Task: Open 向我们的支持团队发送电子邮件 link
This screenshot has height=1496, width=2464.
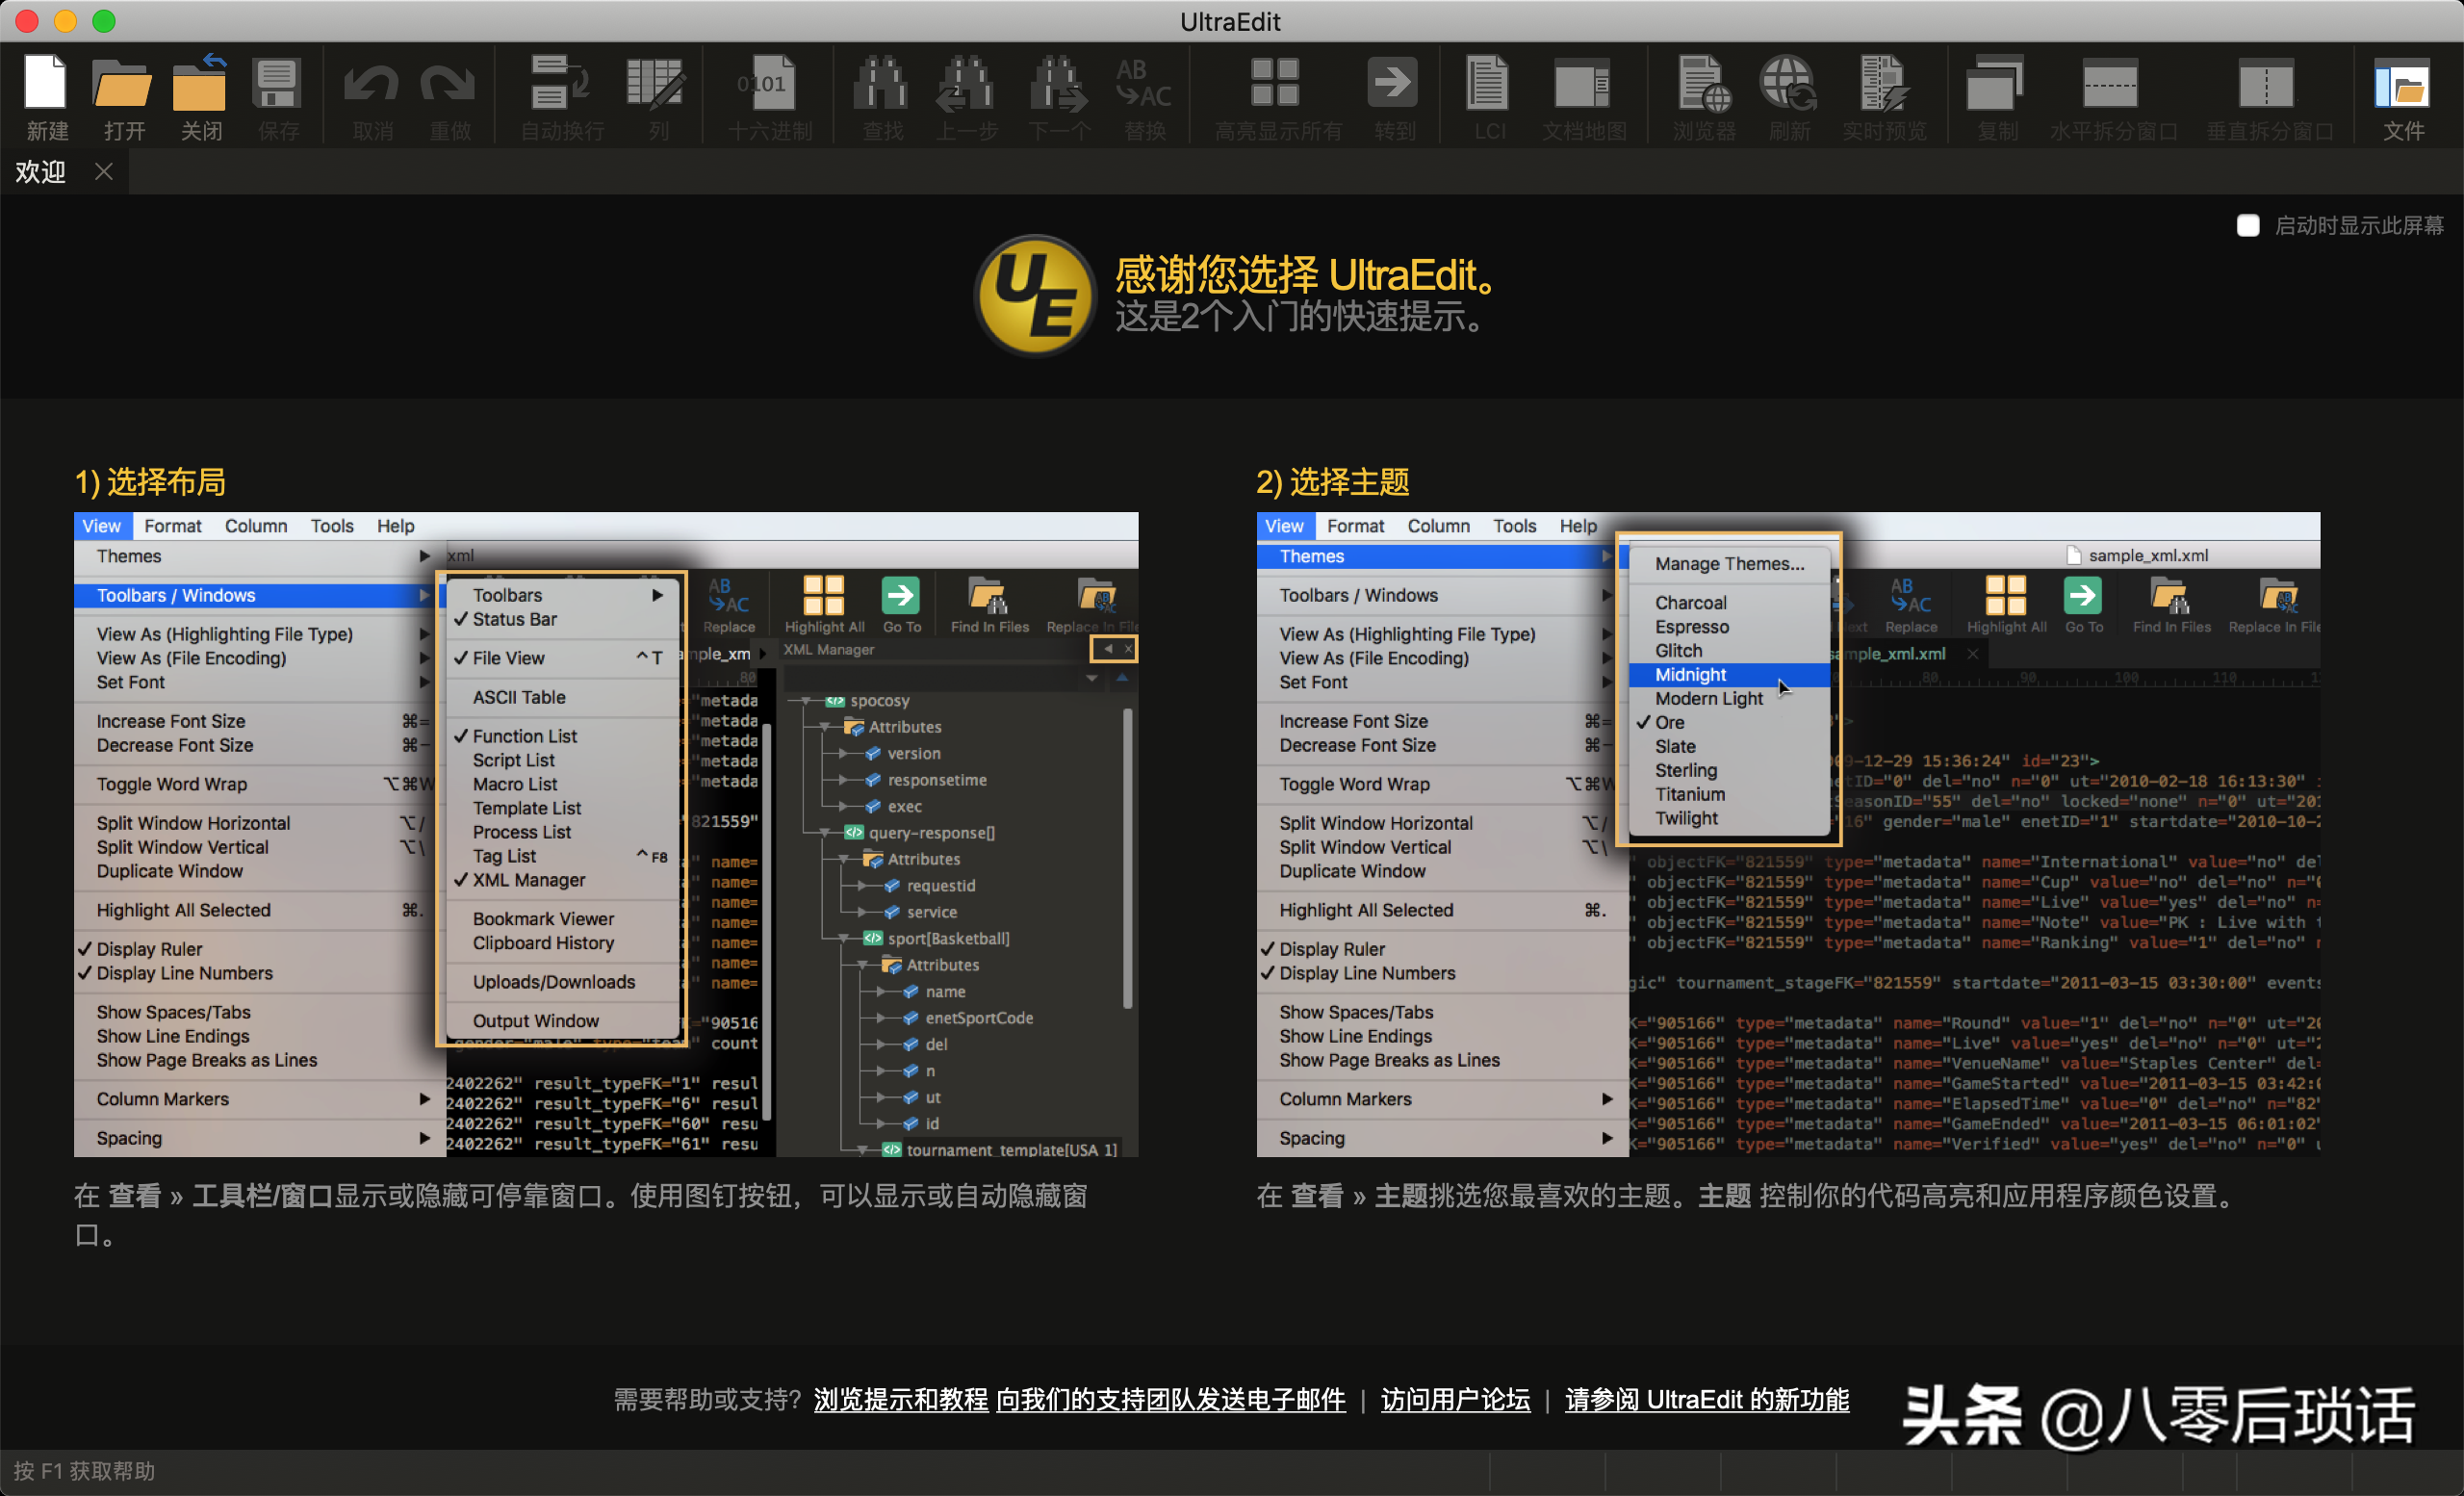Action: point(1170,1399)
